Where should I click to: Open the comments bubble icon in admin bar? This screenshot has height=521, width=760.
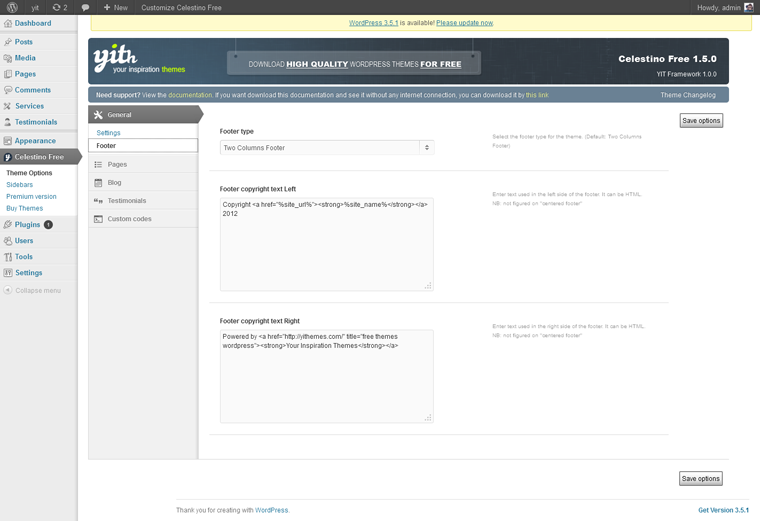(85, 7)
